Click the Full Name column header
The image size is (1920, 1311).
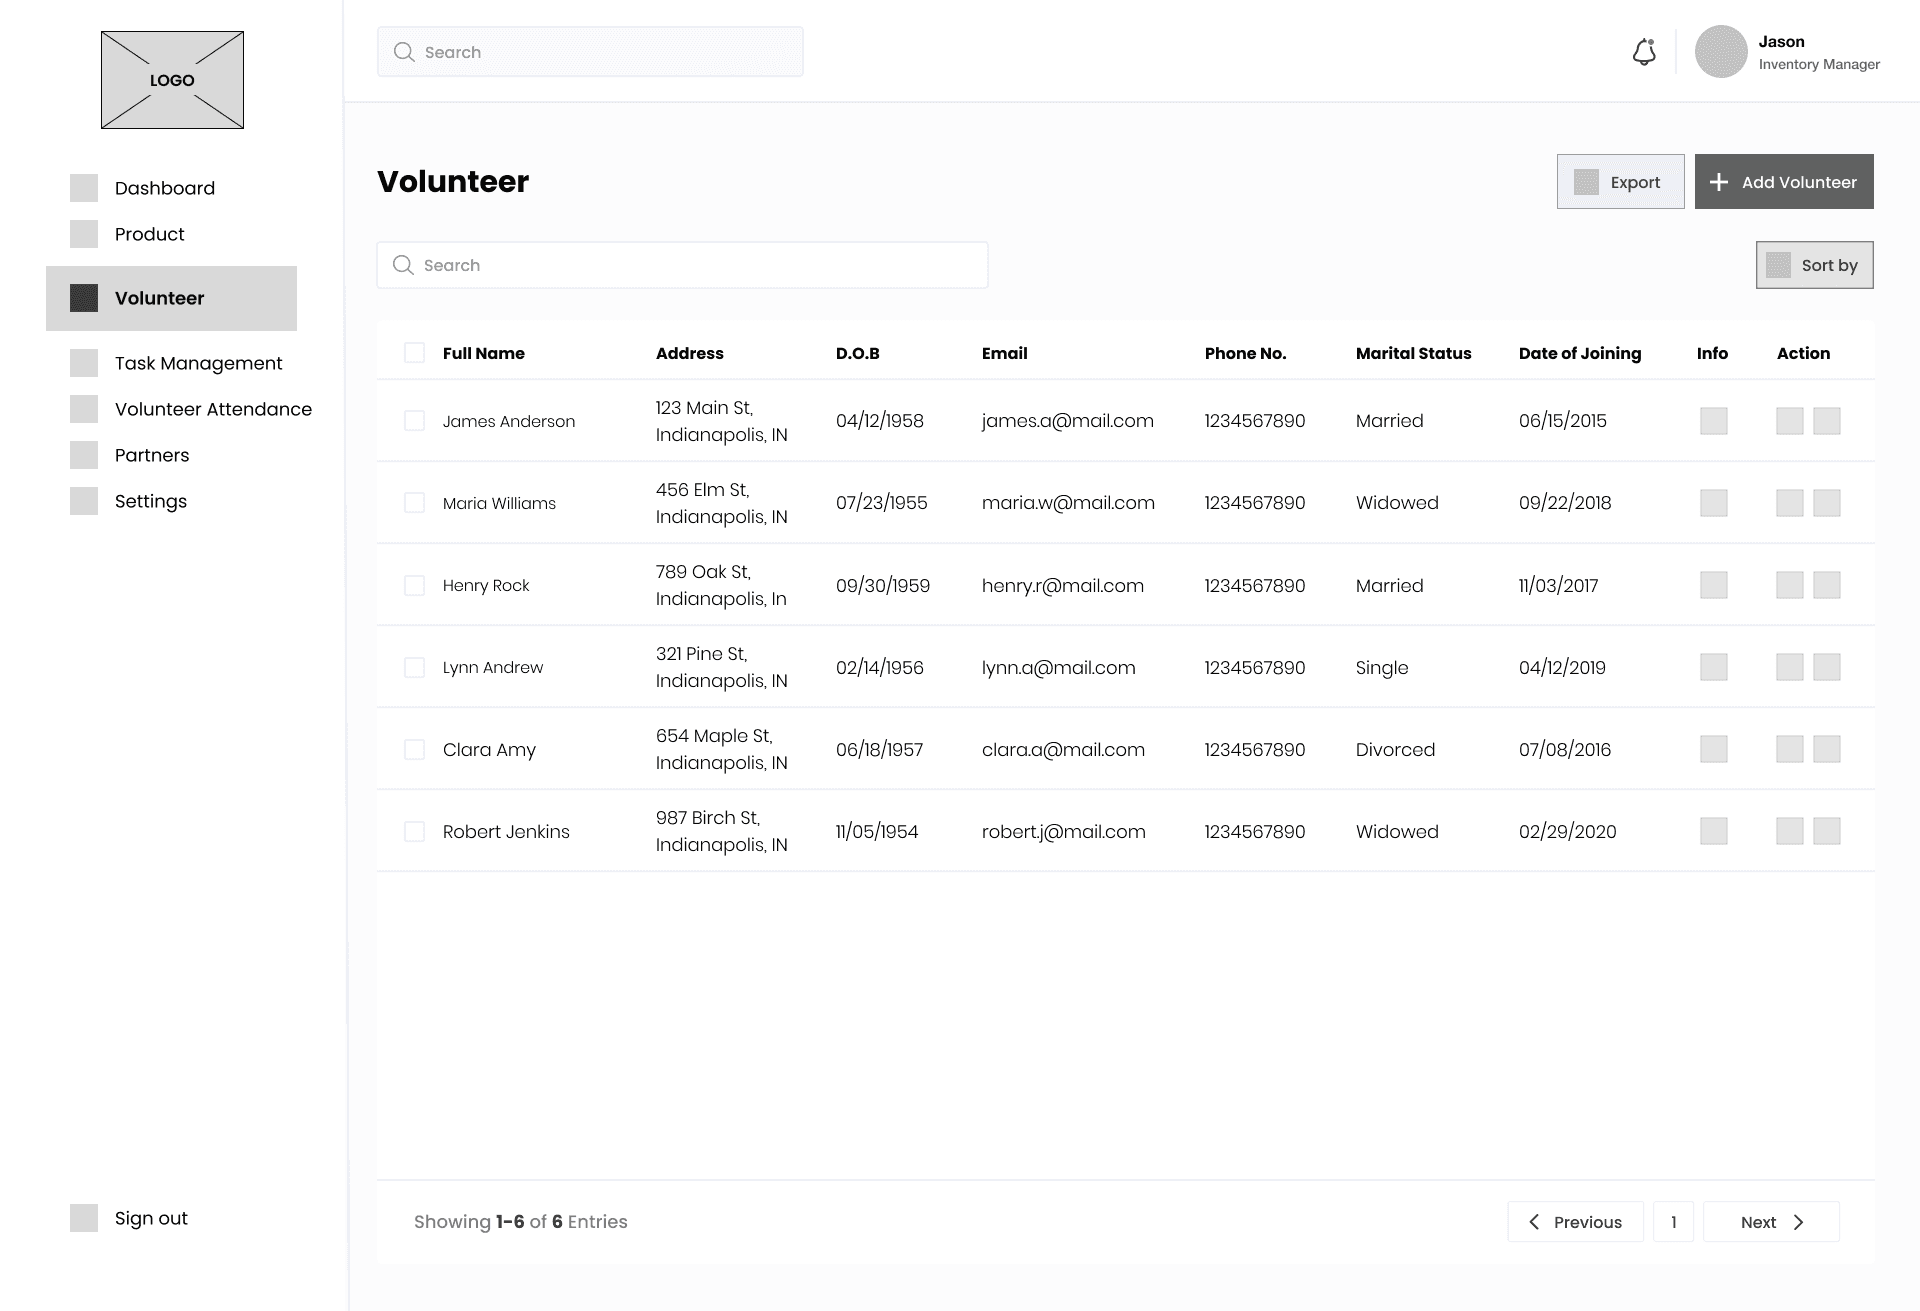point(484,353)
